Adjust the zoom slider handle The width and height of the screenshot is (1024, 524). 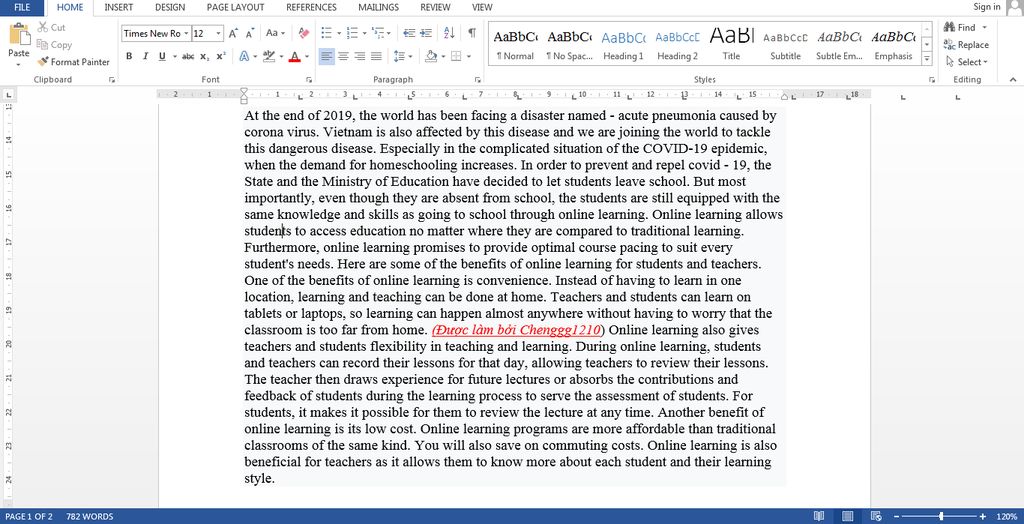point(941,516)
